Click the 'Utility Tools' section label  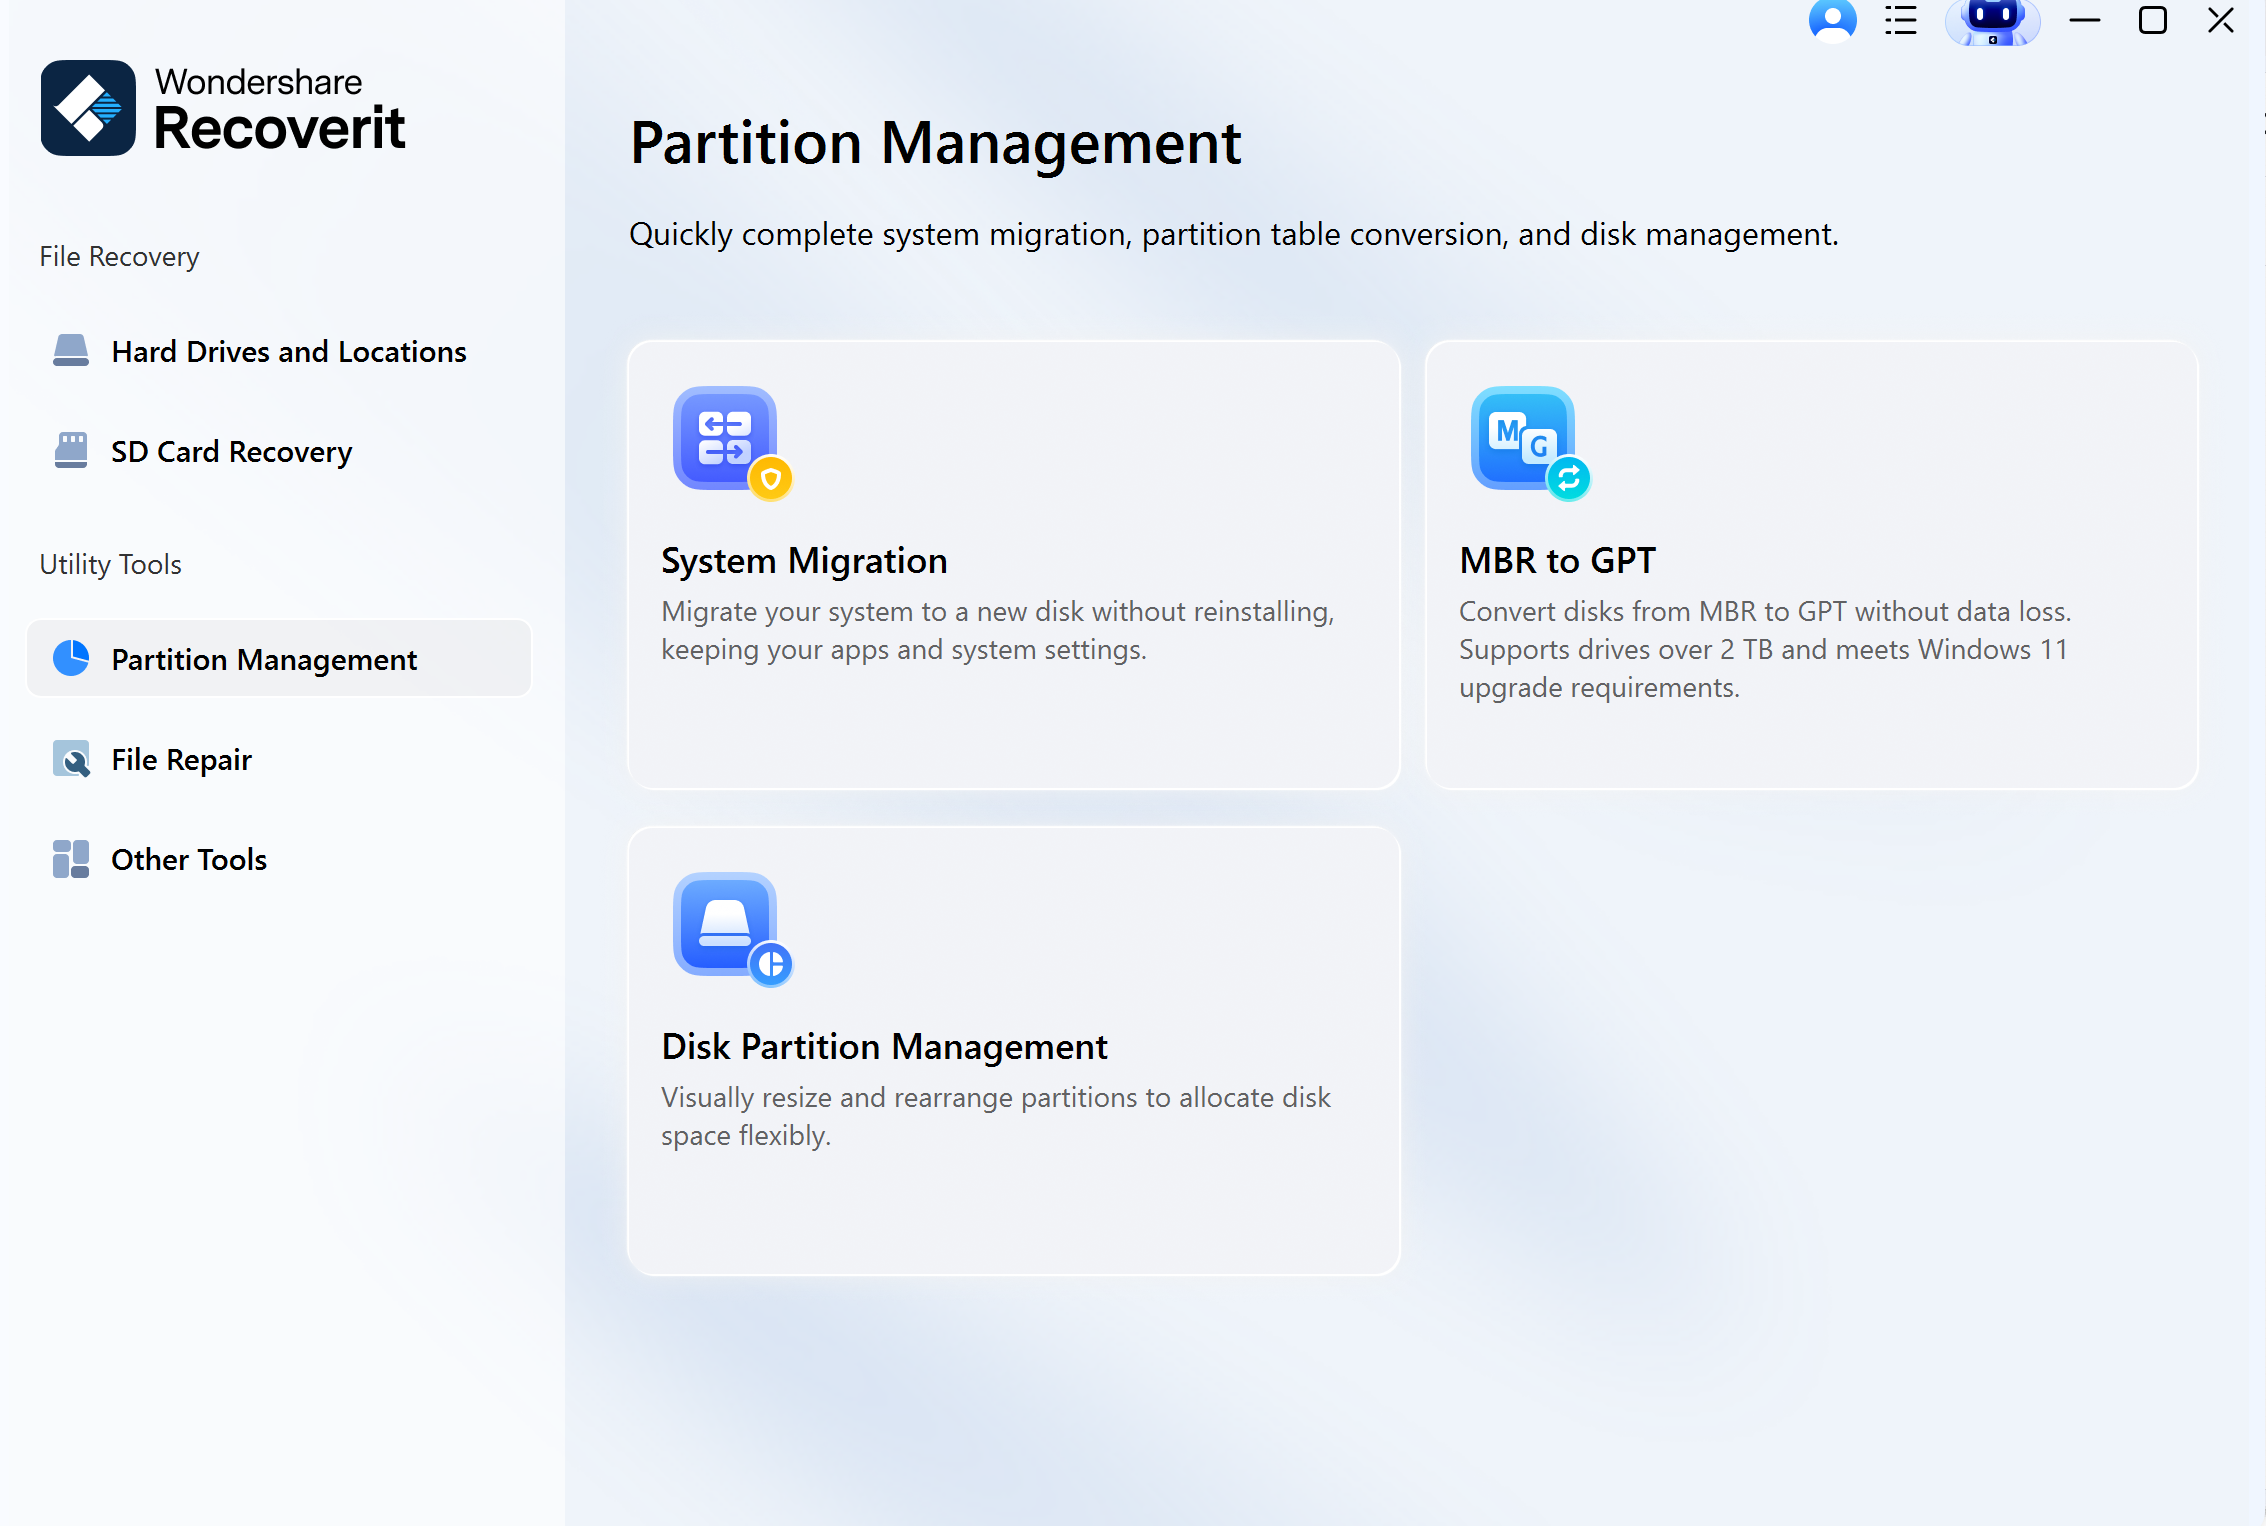110,564
